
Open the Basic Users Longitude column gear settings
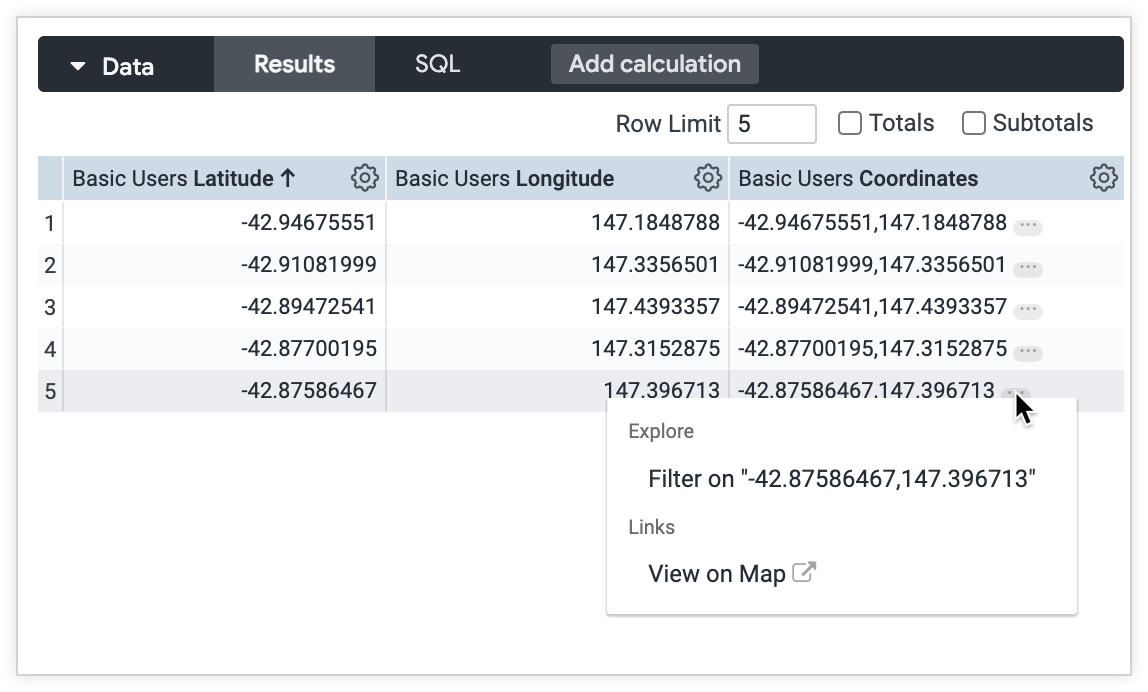[709, 177]
